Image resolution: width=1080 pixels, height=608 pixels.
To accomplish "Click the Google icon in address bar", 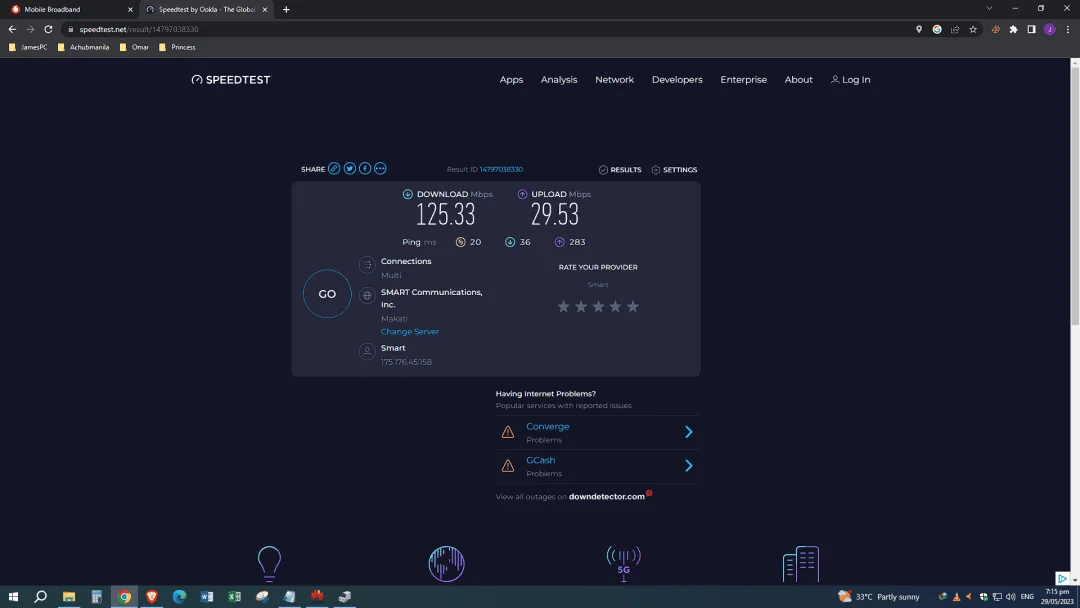I will point(937,29).
